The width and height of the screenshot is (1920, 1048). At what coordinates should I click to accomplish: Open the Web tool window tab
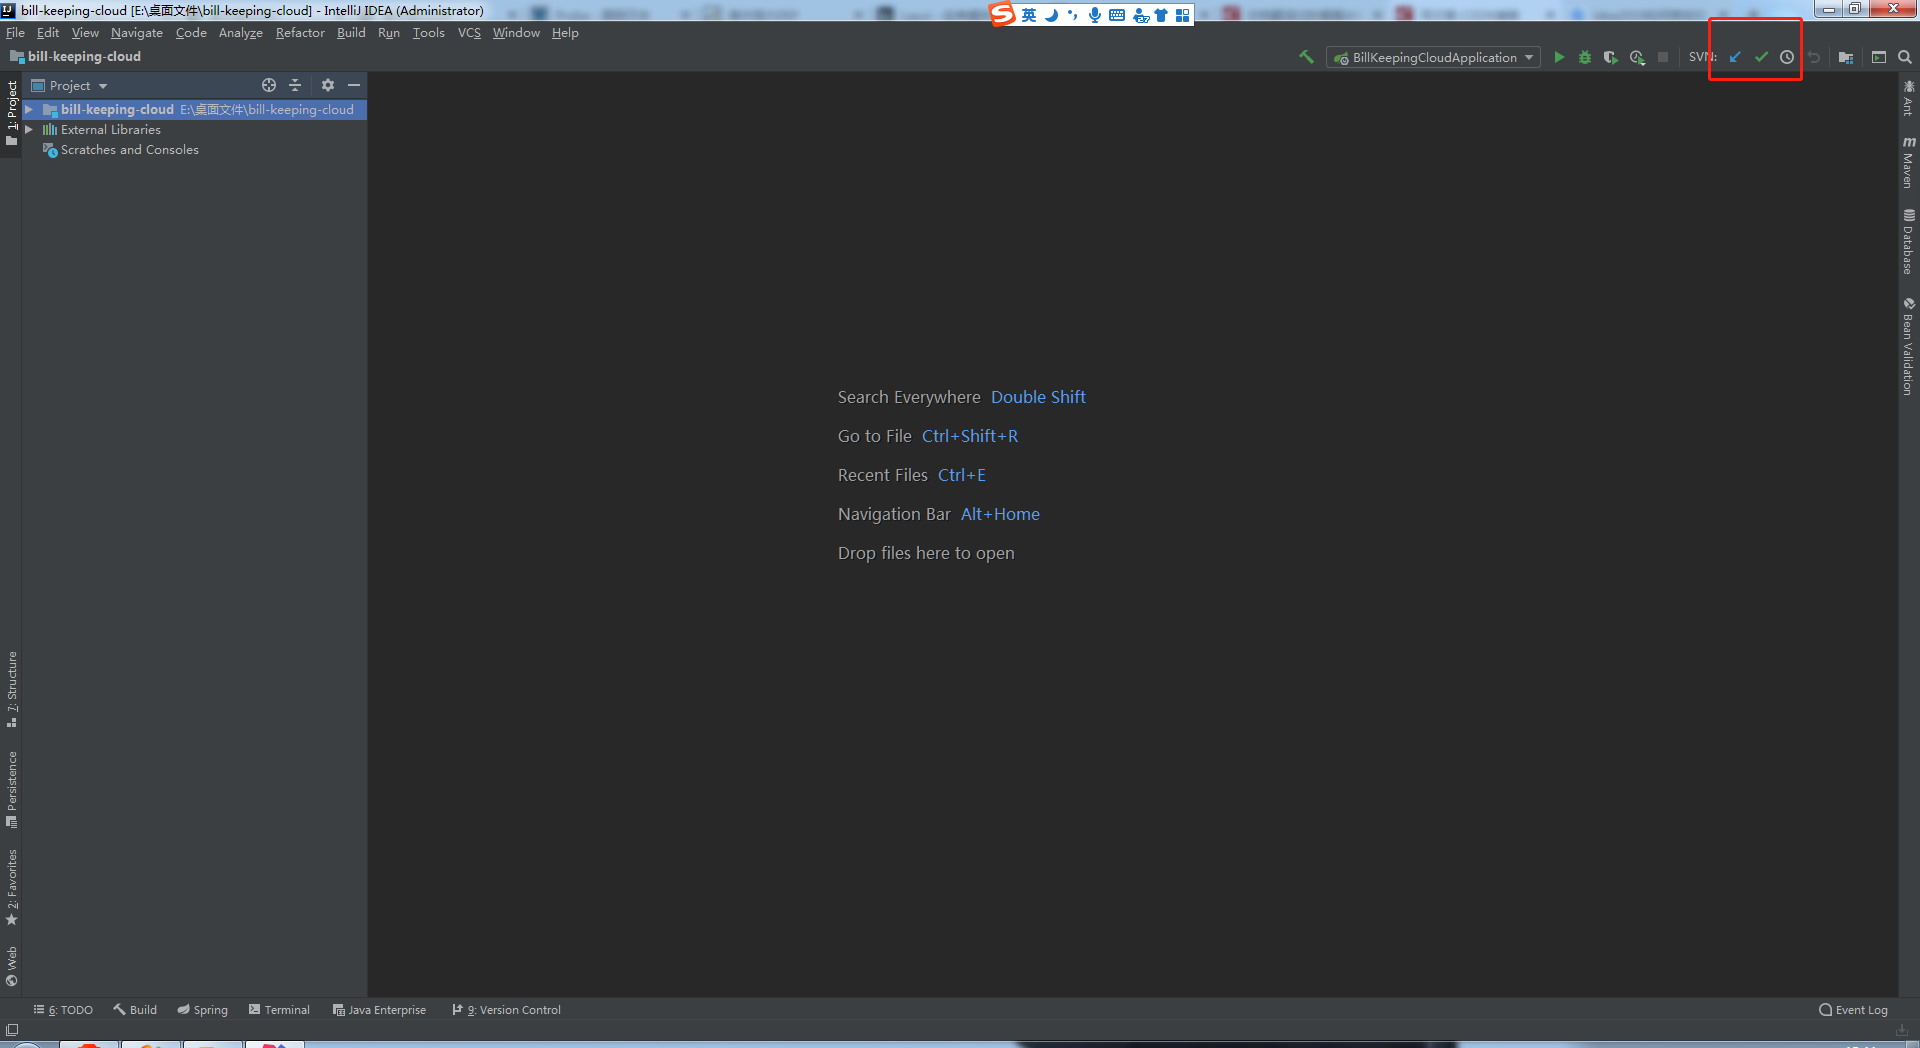[x=11, y=966]
